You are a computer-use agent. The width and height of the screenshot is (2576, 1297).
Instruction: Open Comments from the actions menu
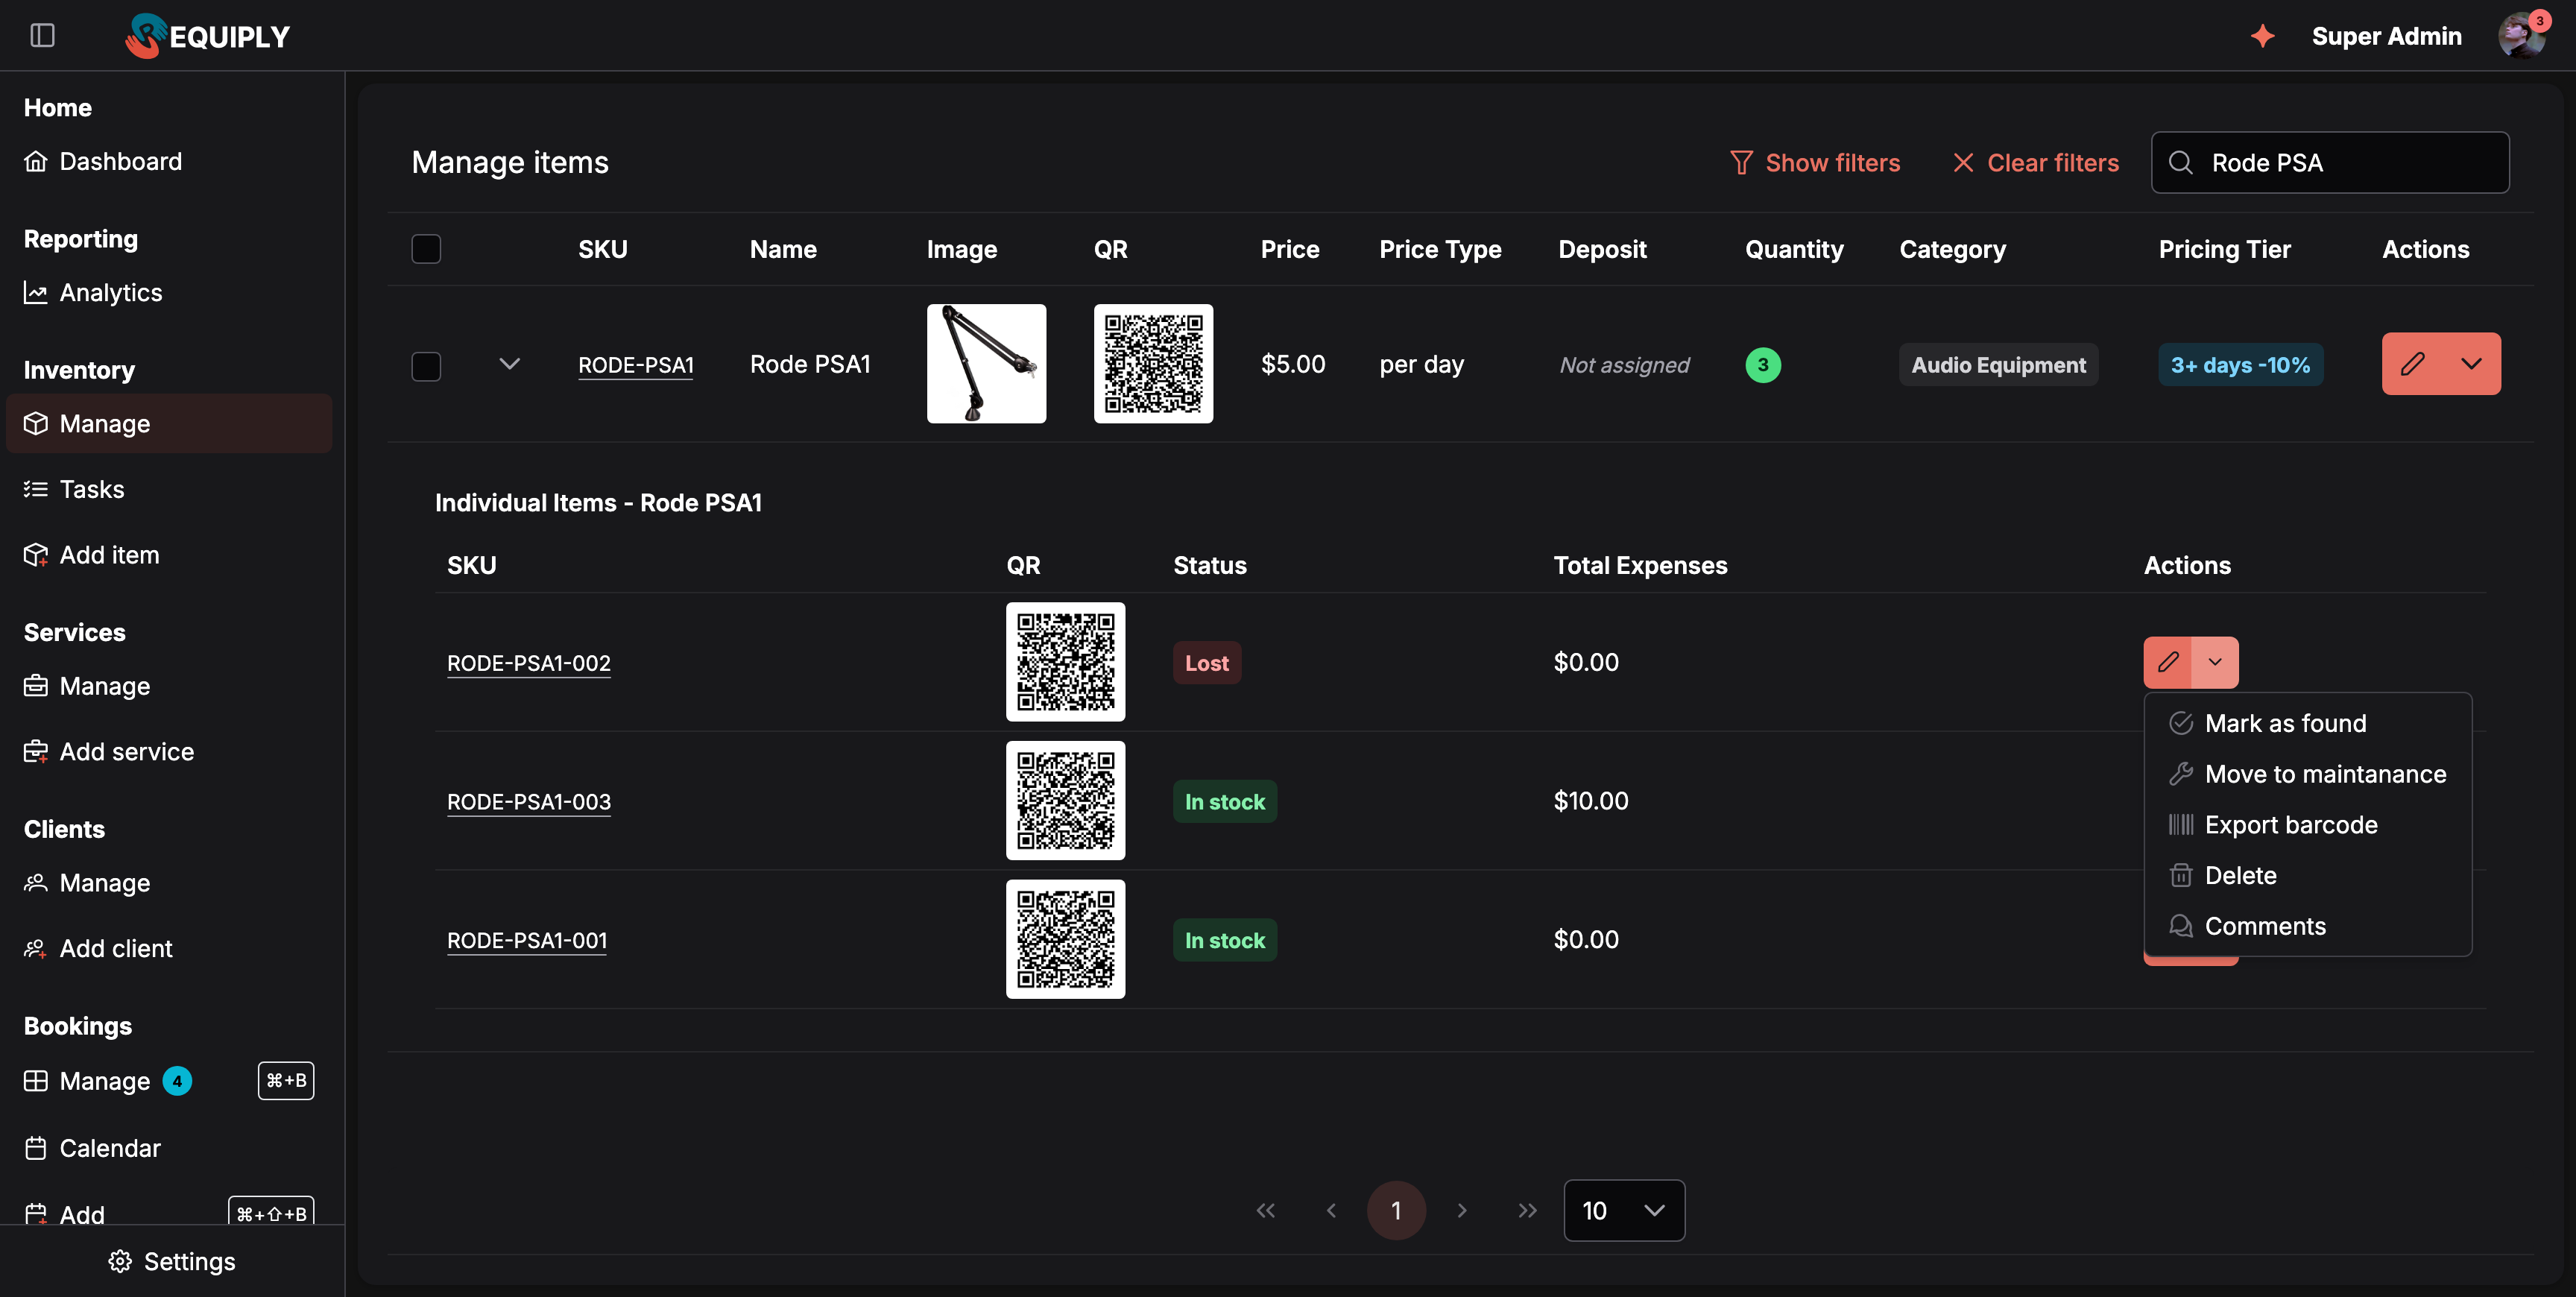[x=2308, y=926]
